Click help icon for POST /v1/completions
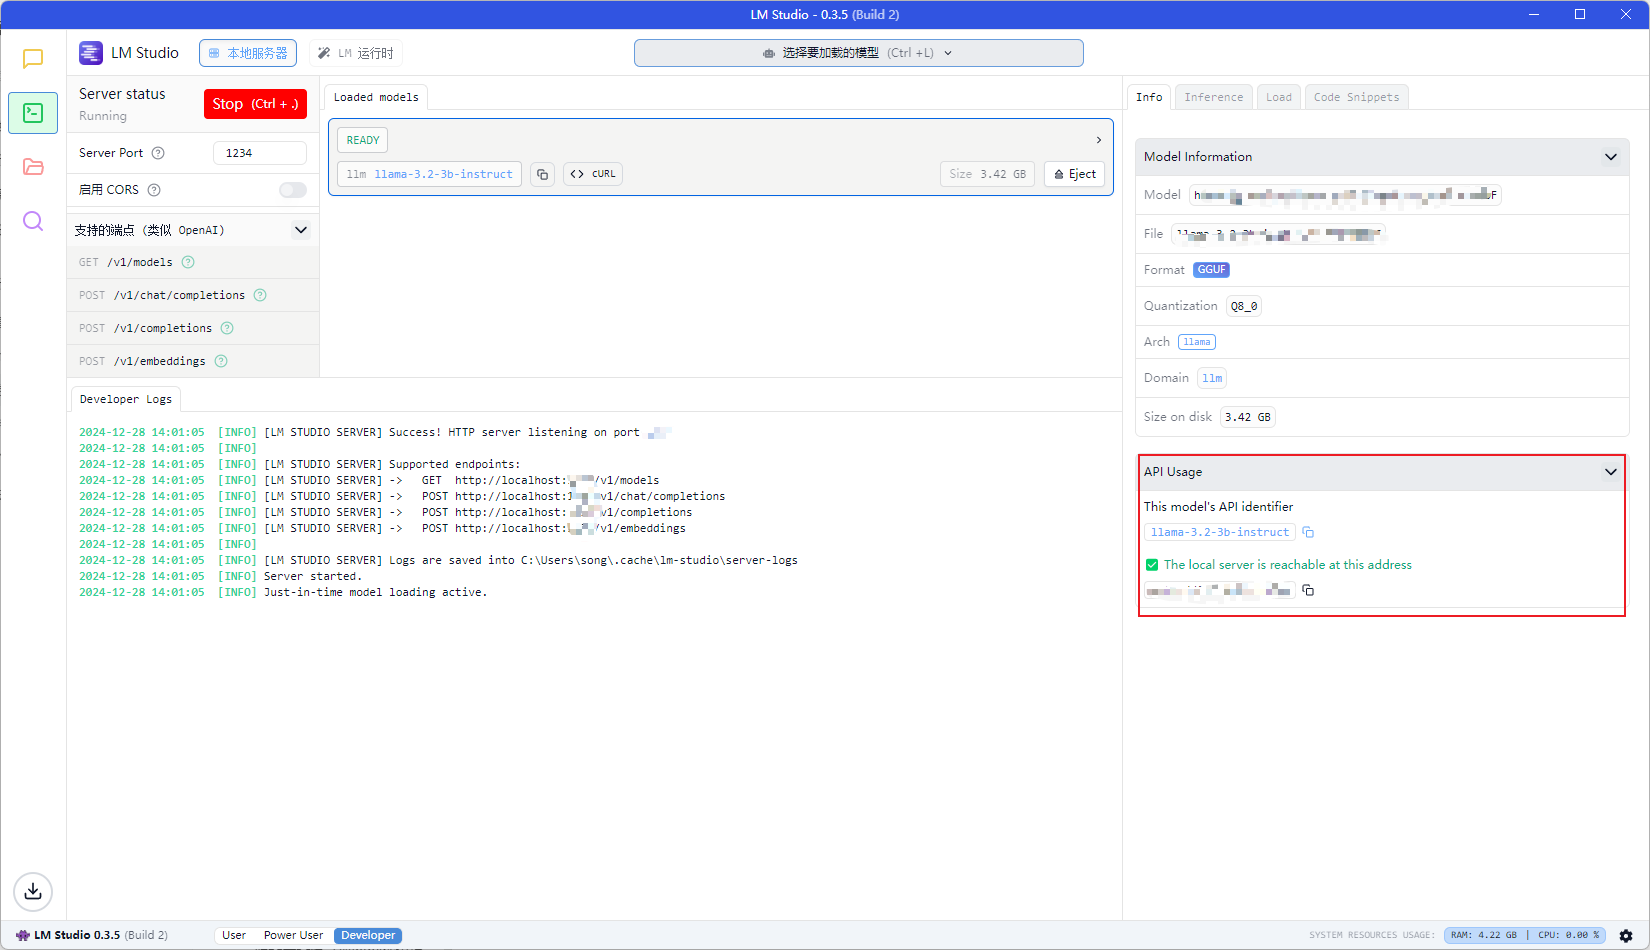1650x950 pixels. point(227,328)
